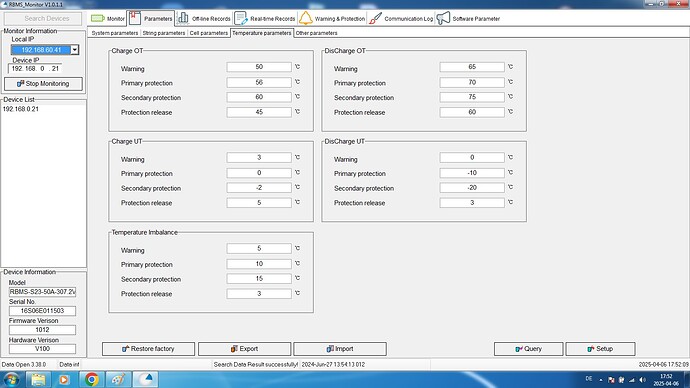Click Charge UT Primary protection field
The height and width of the screenshot is (388, 690).
(x=259, y=173)
